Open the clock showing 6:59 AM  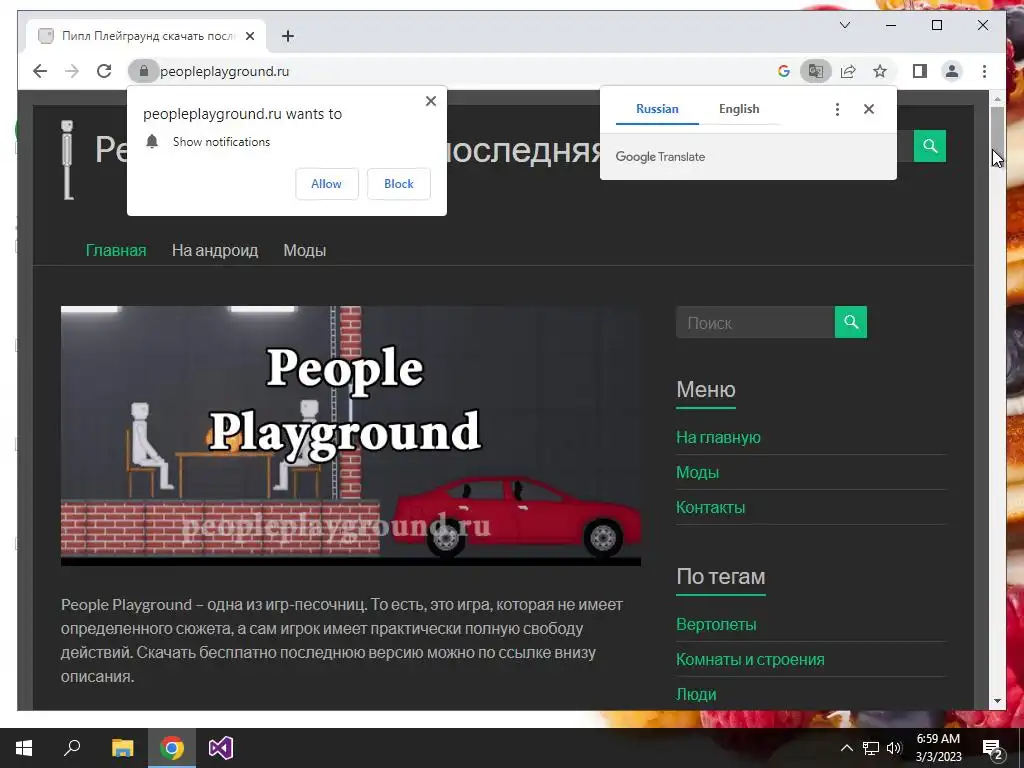pyautogui.click(x=938, y=748)
